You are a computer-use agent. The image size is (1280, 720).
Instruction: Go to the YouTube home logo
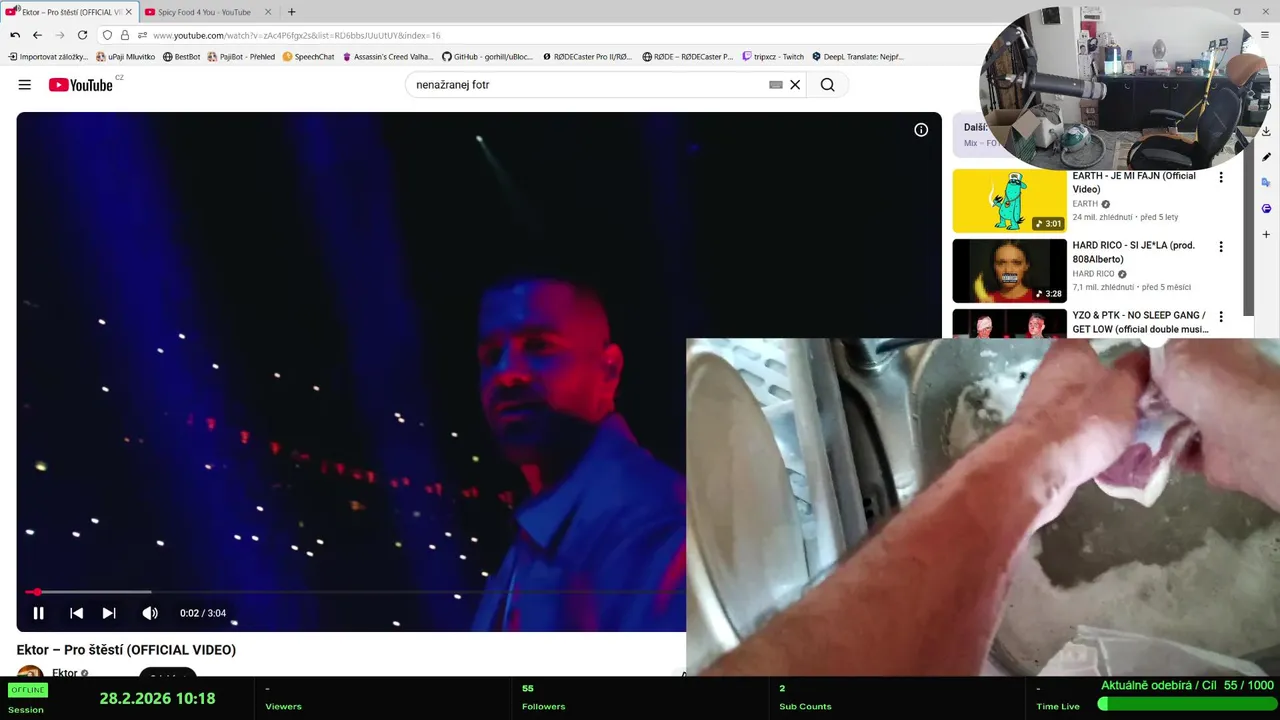[x=81, y=85]
